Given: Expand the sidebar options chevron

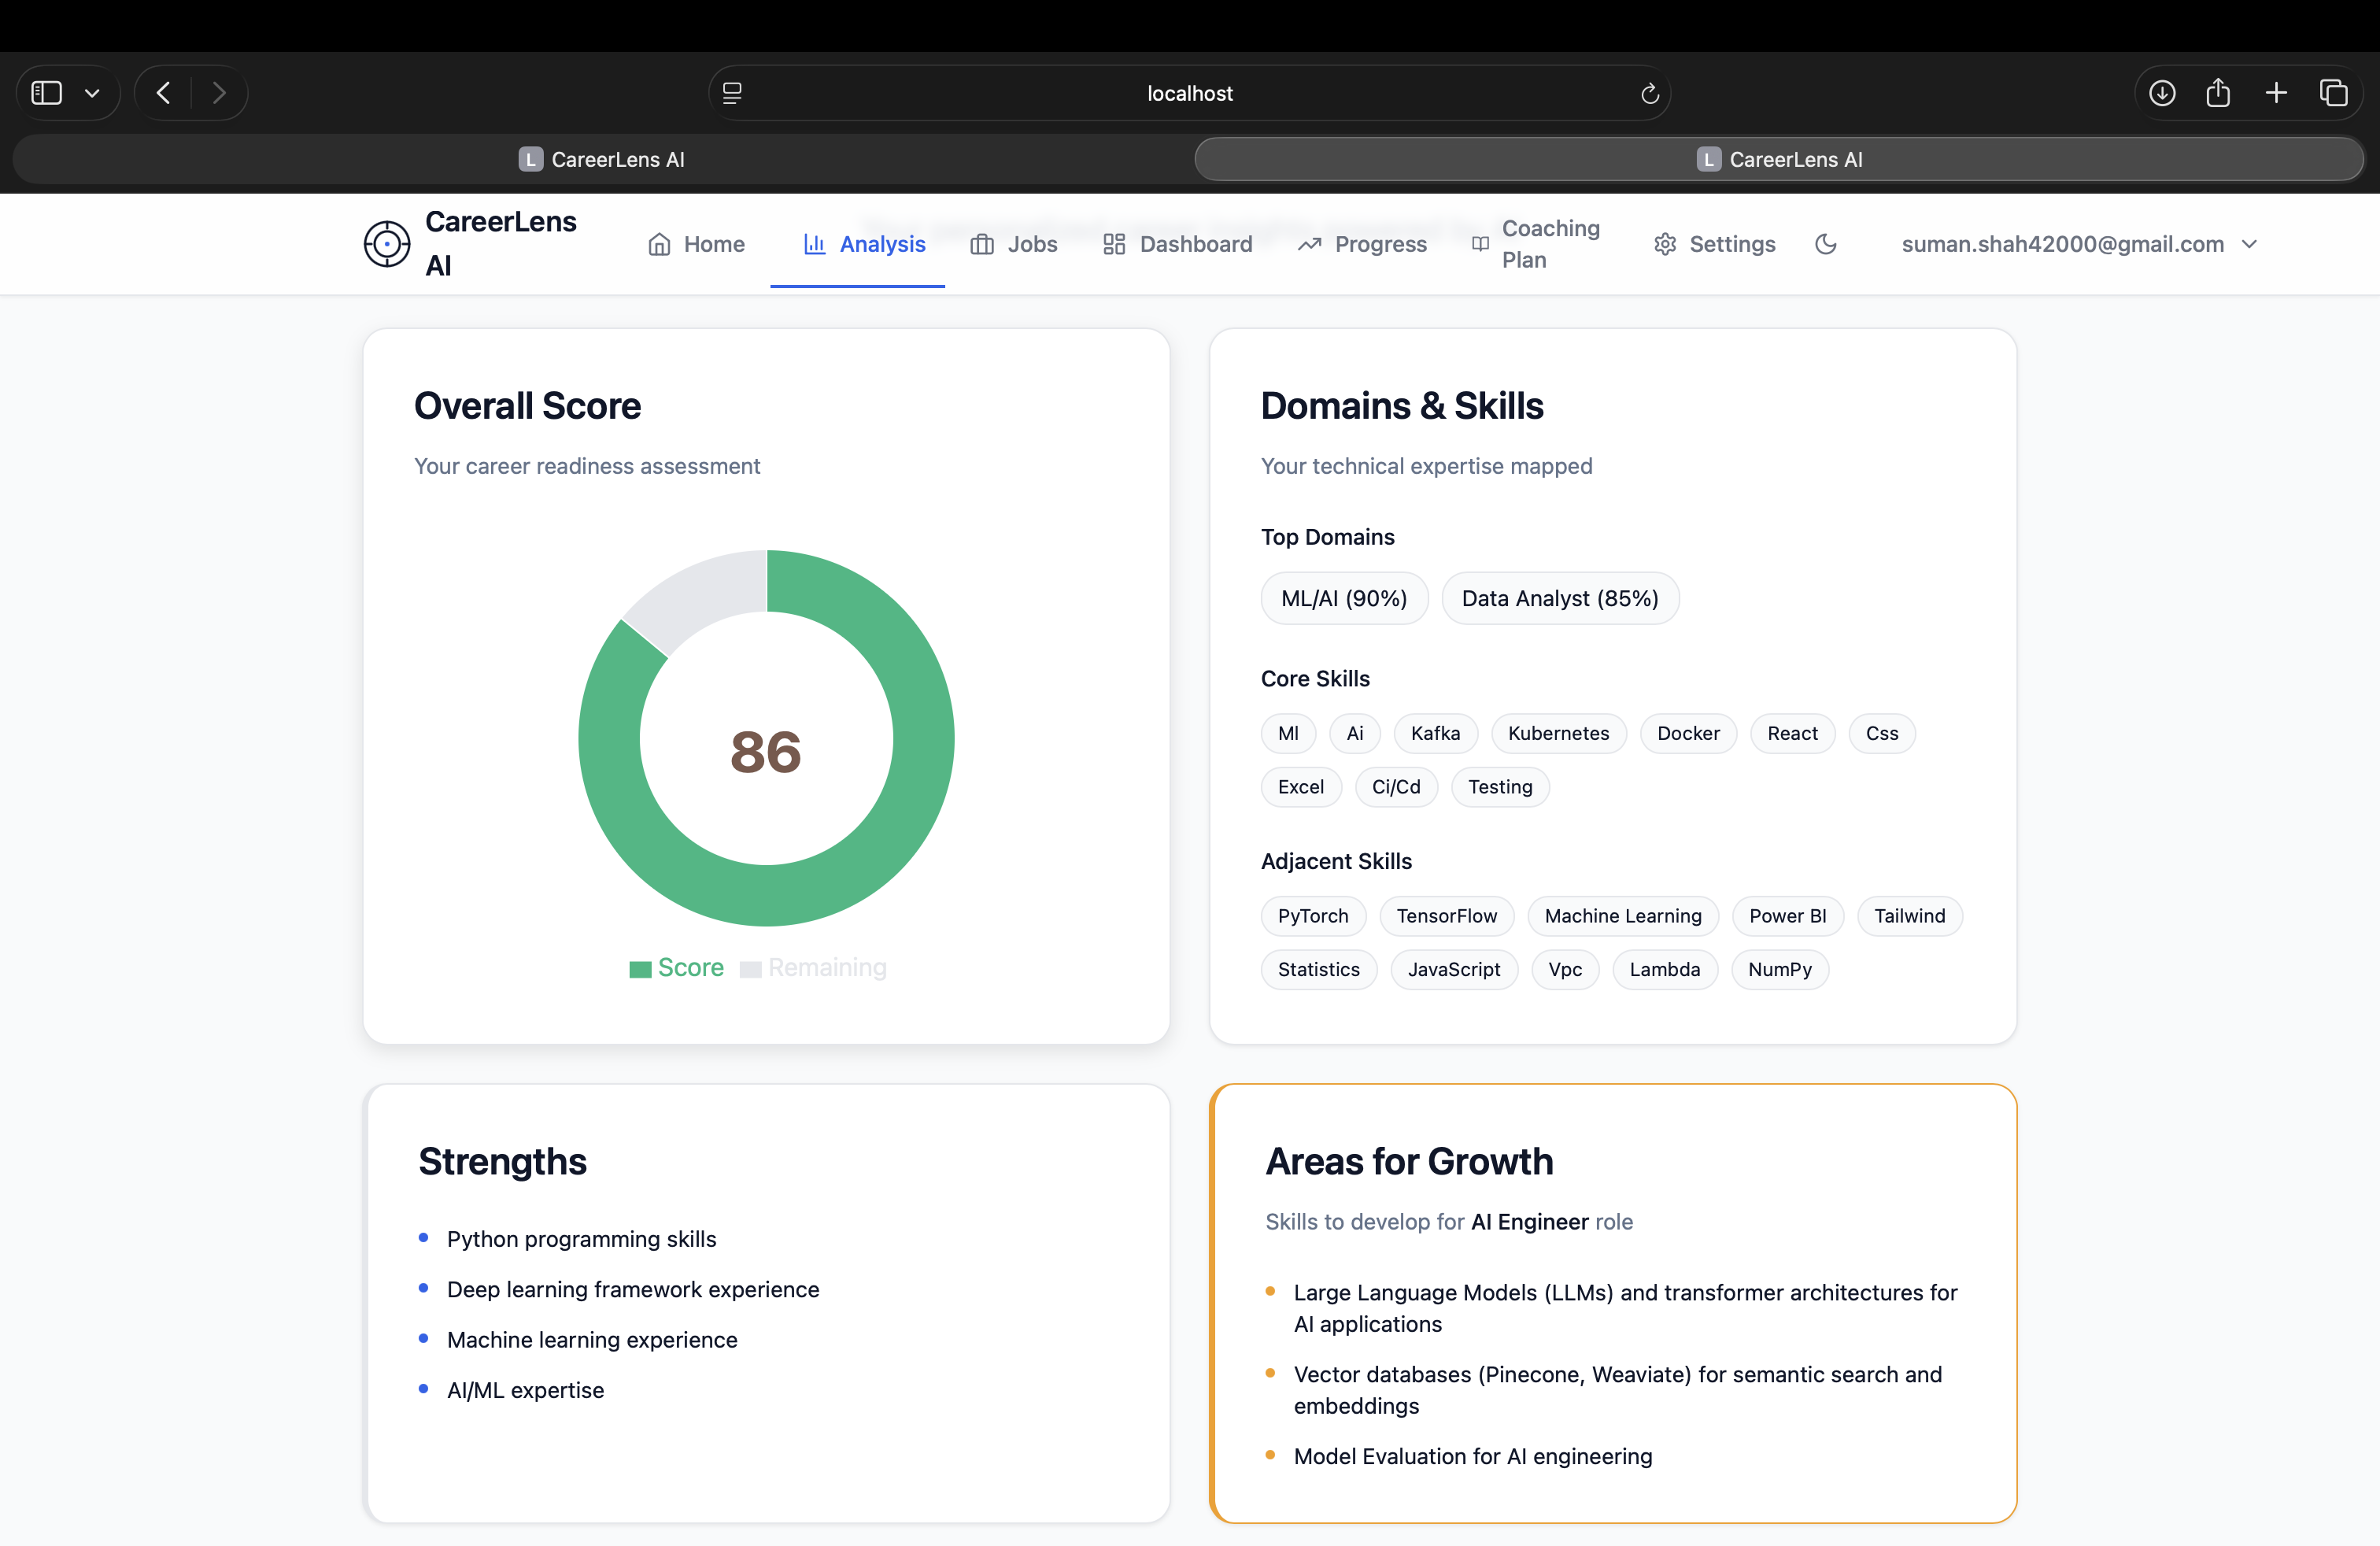Looking at the screenshot, I should [x=92, y=93].
